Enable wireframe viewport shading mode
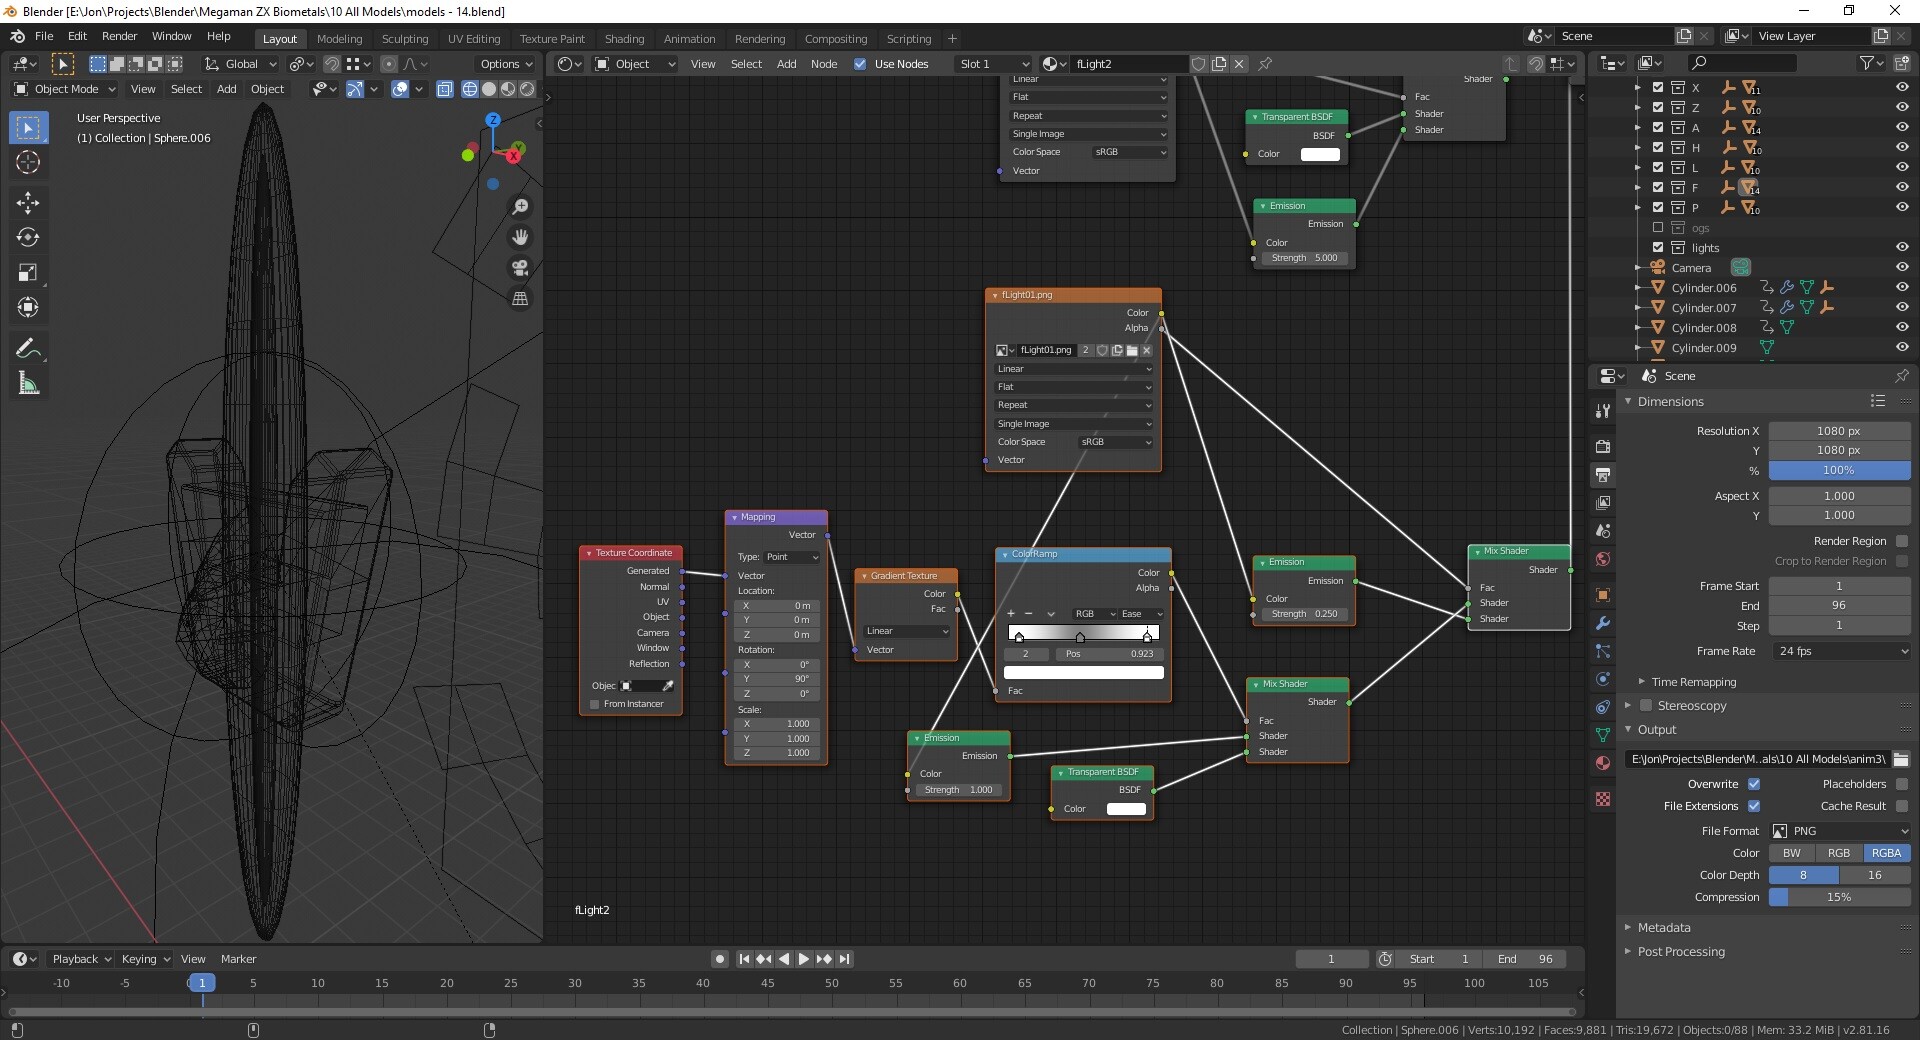The image size is (1920, 1040). click(x=470, y=89)
